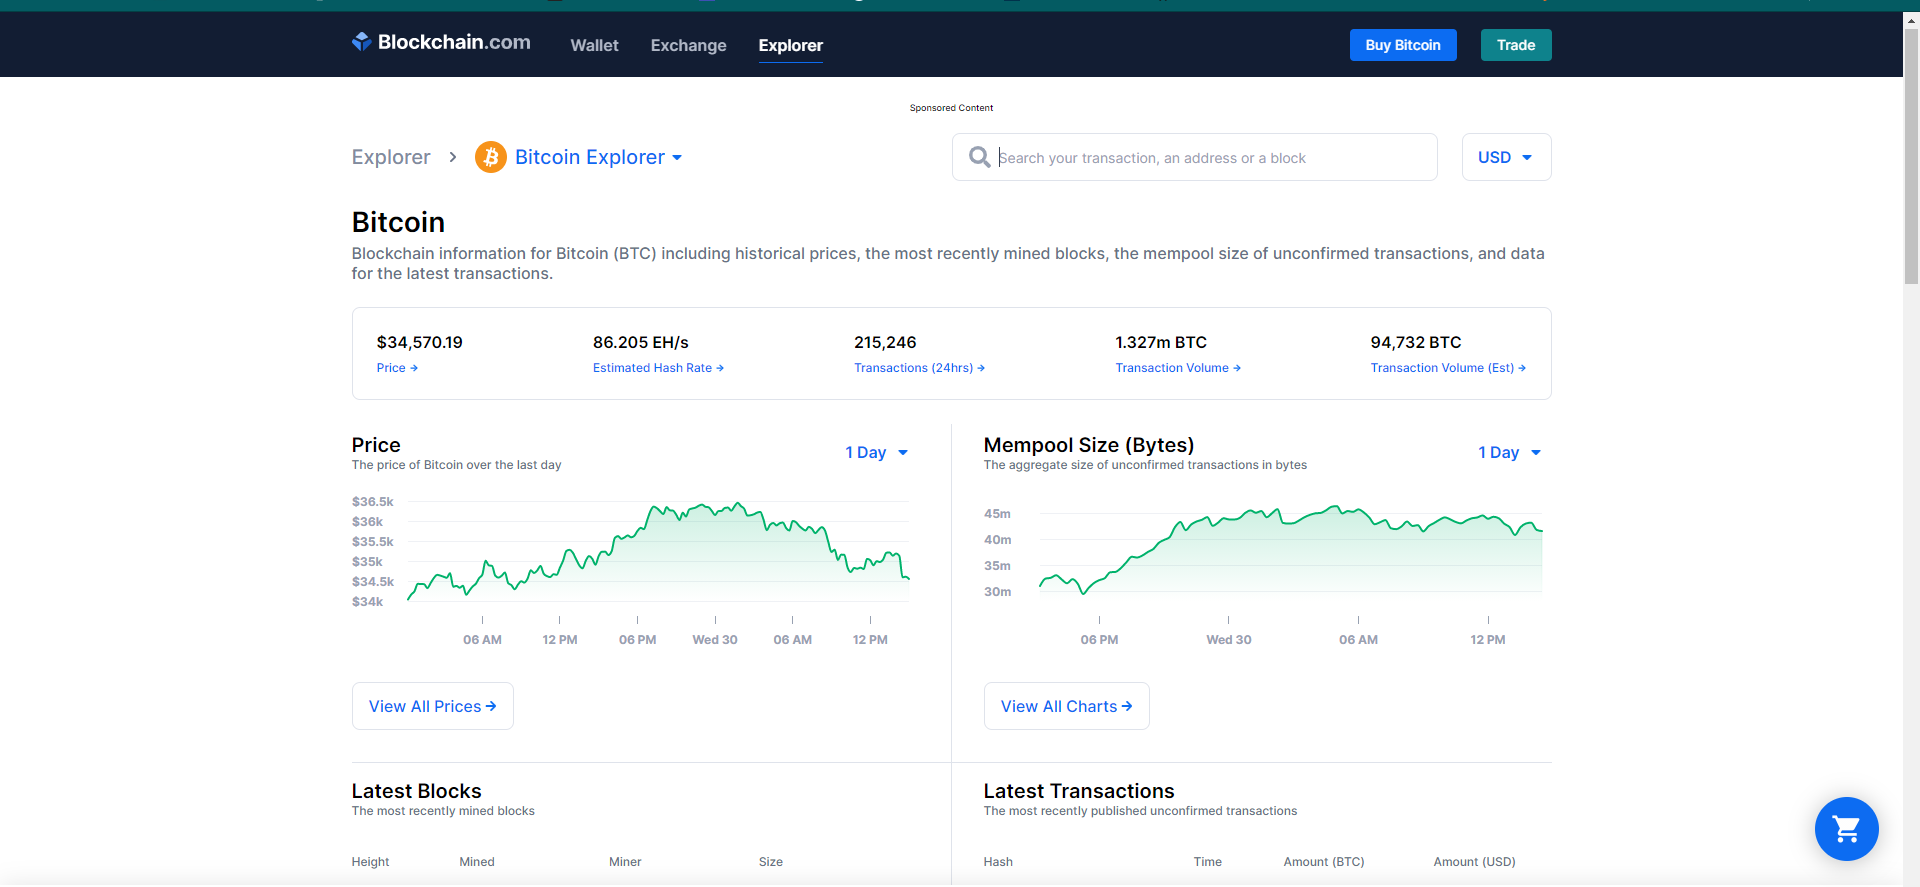Image resolution: width=1920 pixels, height=887 pixels.
Task: Click the Amount (USD) column header
Action: coord(1474,862)
